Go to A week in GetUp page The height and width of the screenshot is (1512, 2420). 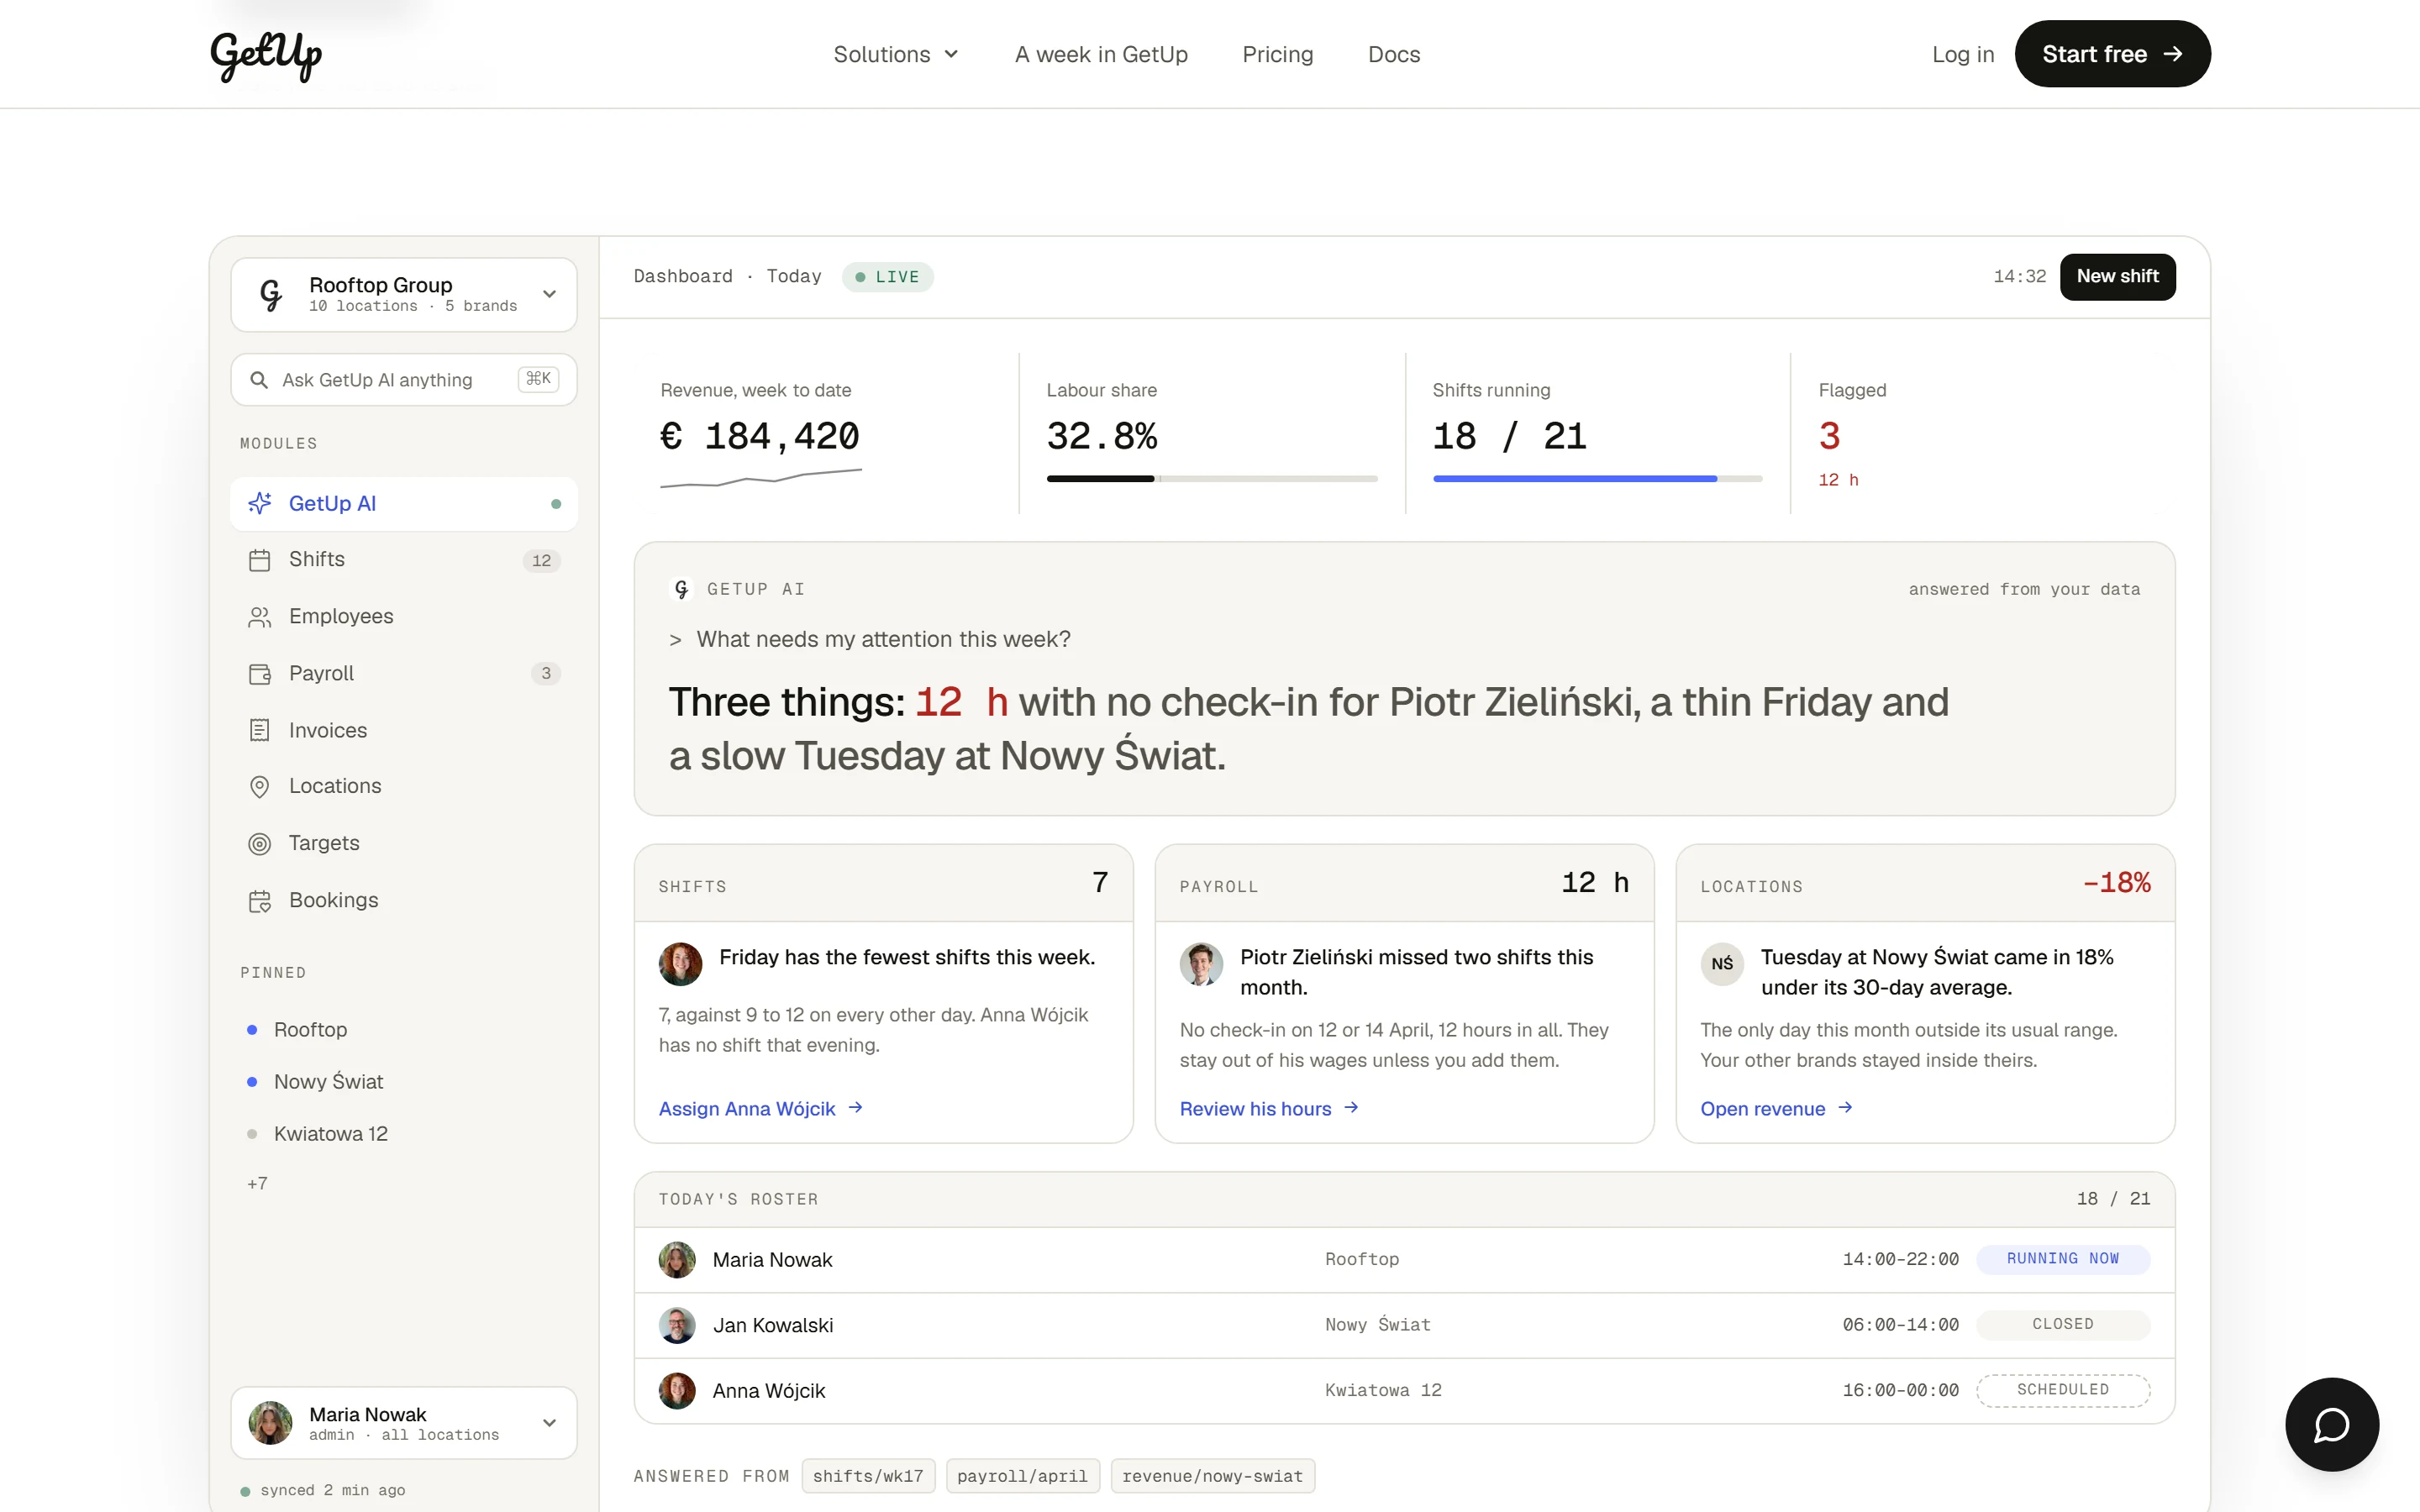pos(1101,54)
